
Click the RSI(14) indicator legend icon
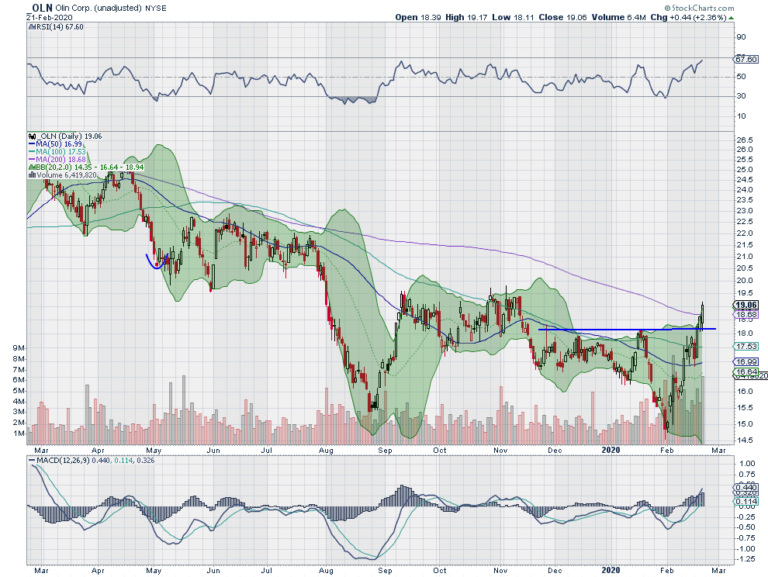coord(32,27)
